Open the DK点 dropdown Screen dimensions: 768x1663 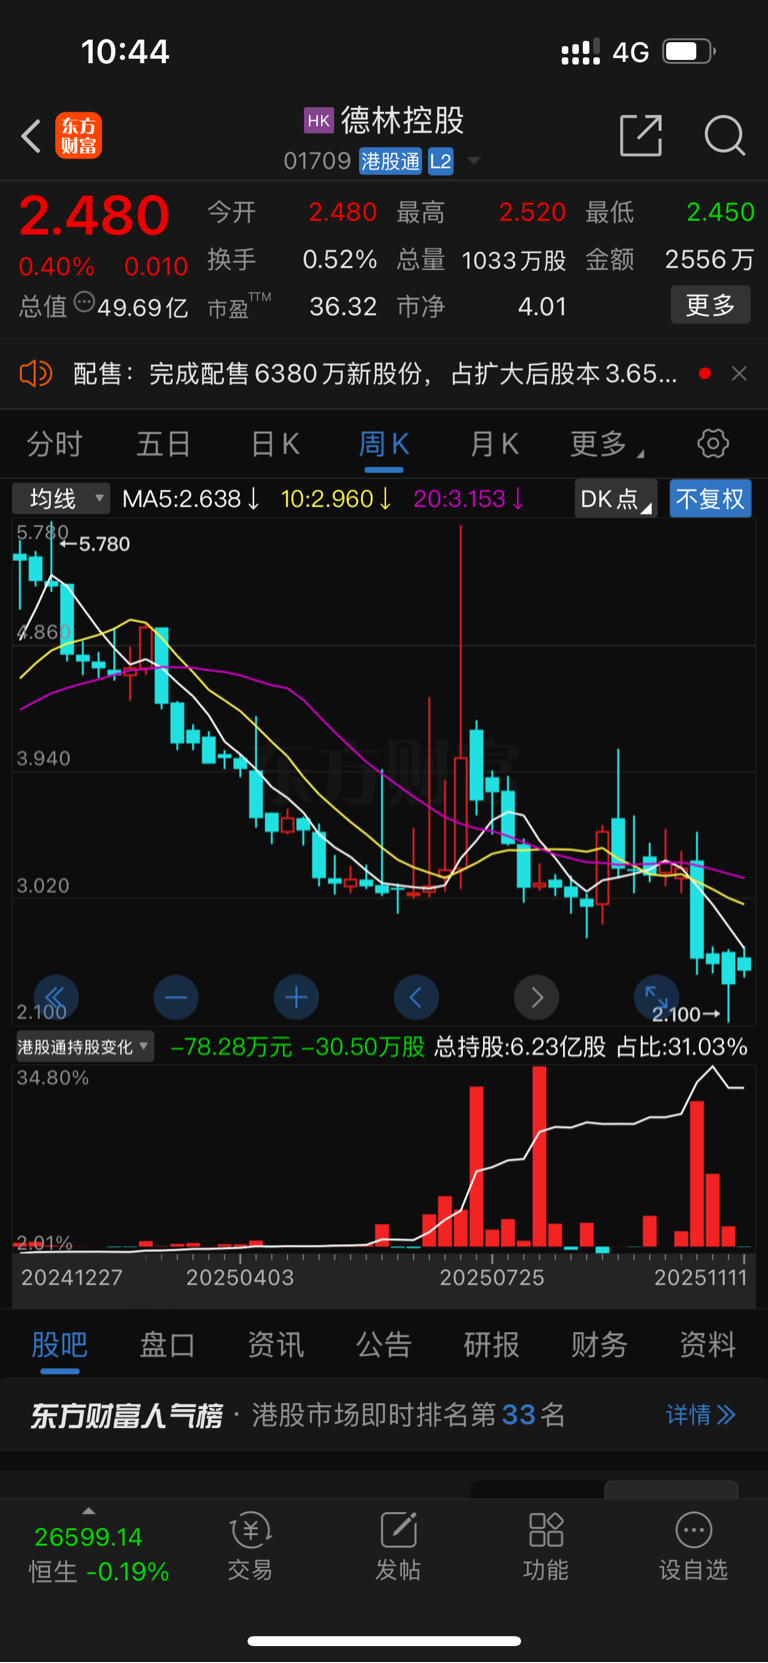615,498
